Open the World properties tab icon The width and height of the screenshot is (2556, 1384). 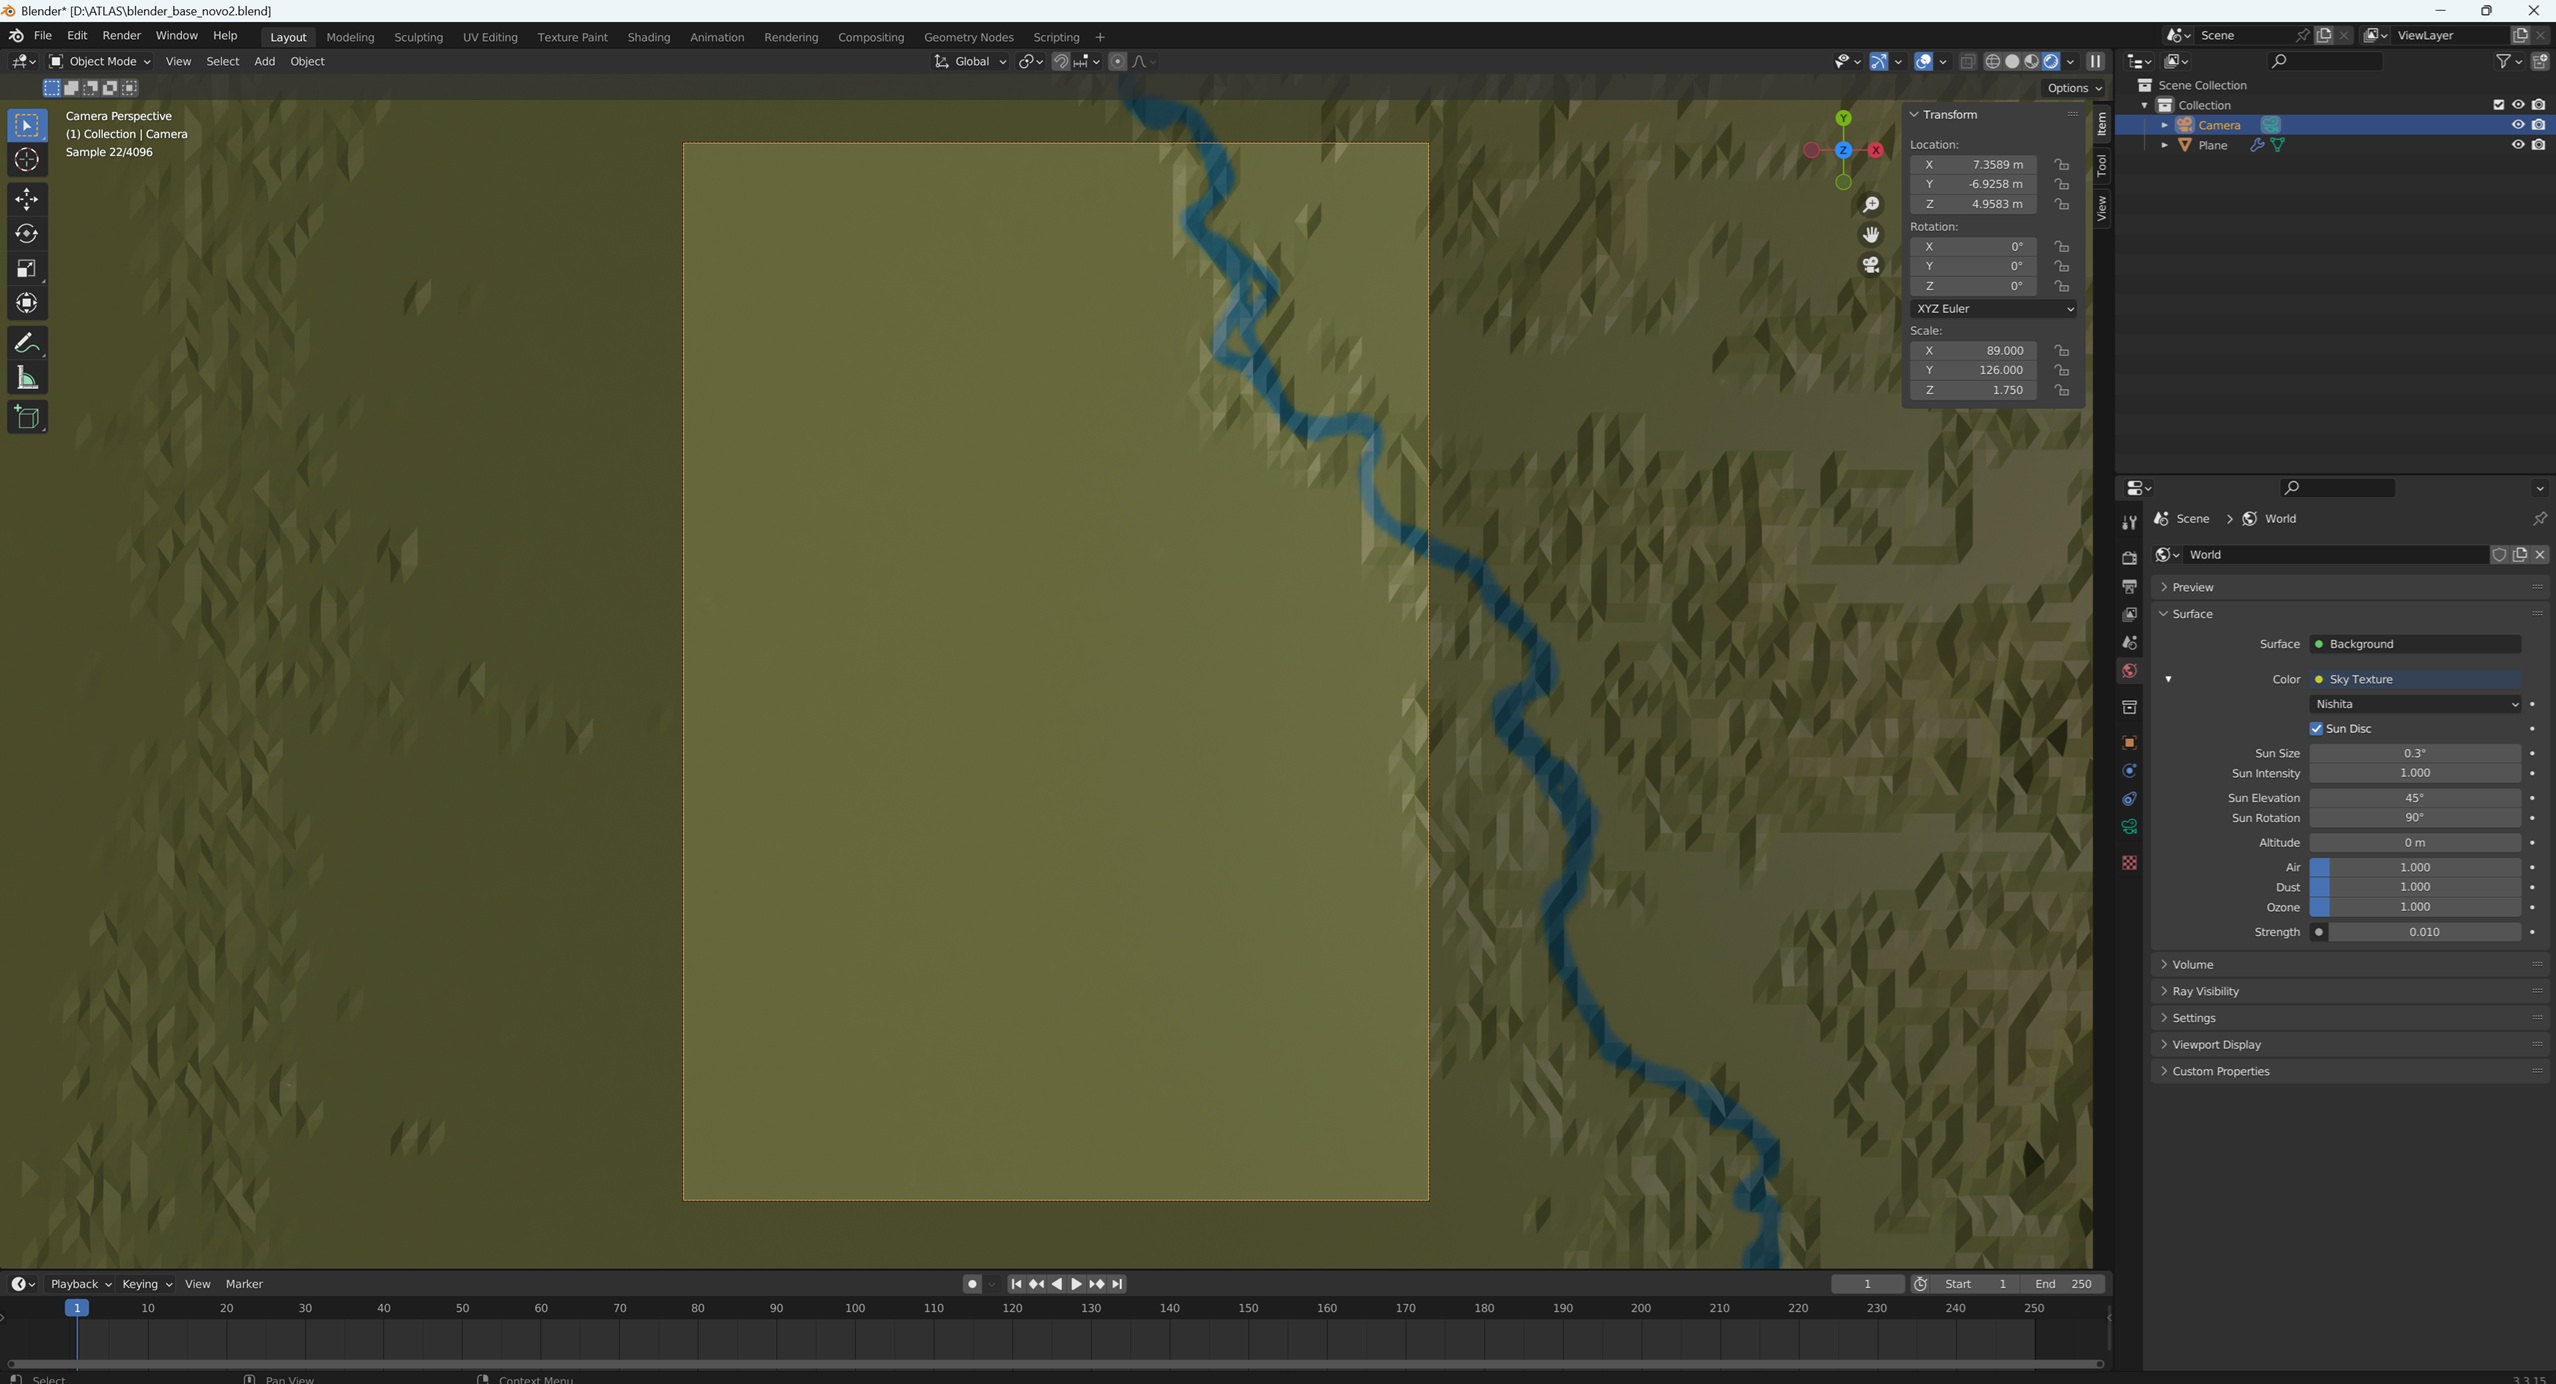tap(2129, 671)
